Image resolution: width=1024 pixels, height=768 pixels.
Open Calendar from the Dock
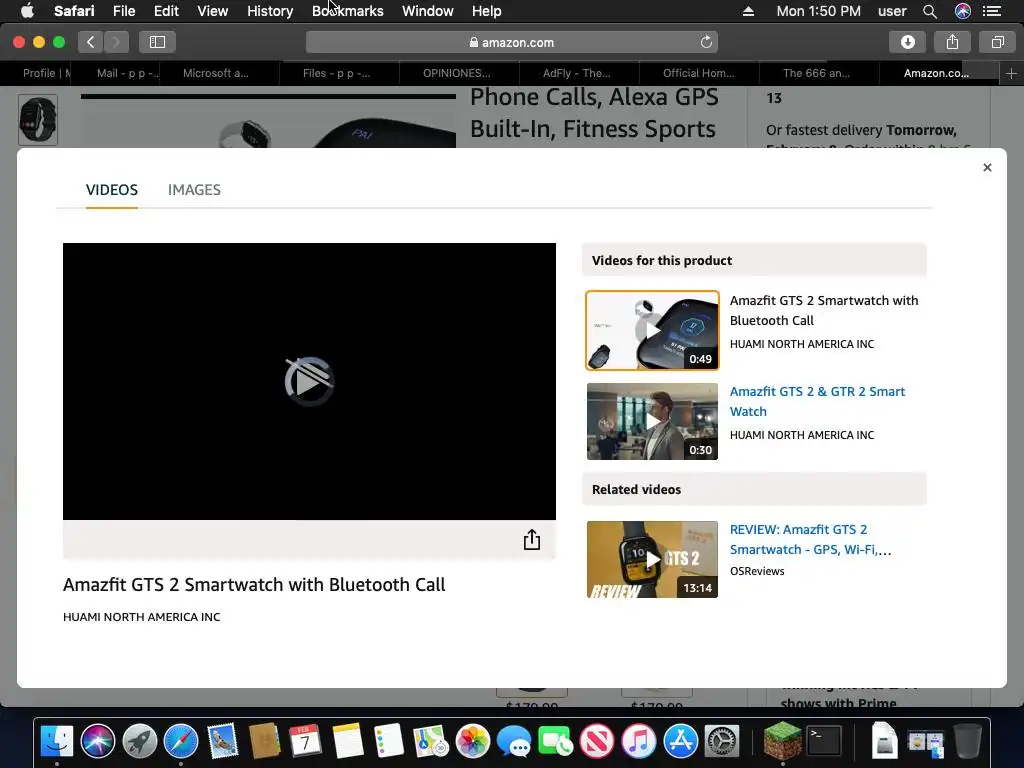click(305, 741)
